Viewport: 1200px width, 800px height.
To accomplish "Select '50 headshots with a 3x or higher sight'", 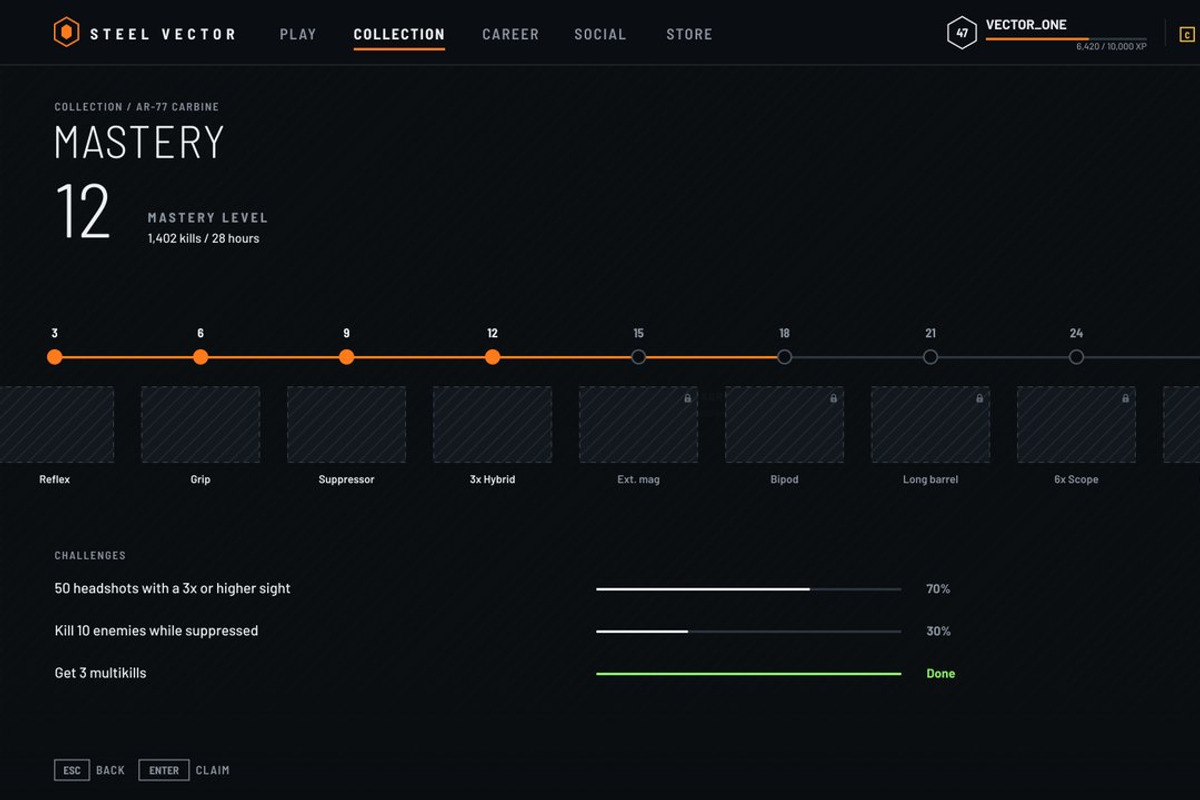I will click(172, 589).
